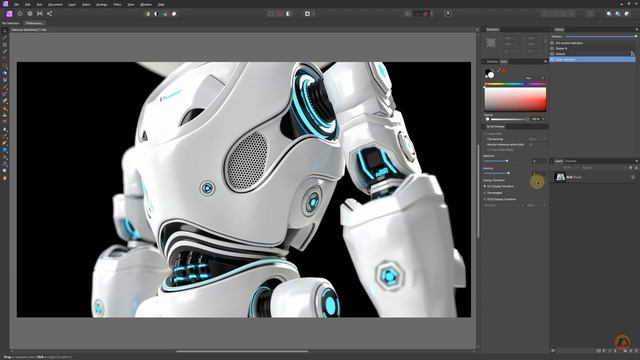The height and width of the screenshot is (360, 640).
Task: Switch to the Liquify Persona icon
Action: [x=20, y=13]
